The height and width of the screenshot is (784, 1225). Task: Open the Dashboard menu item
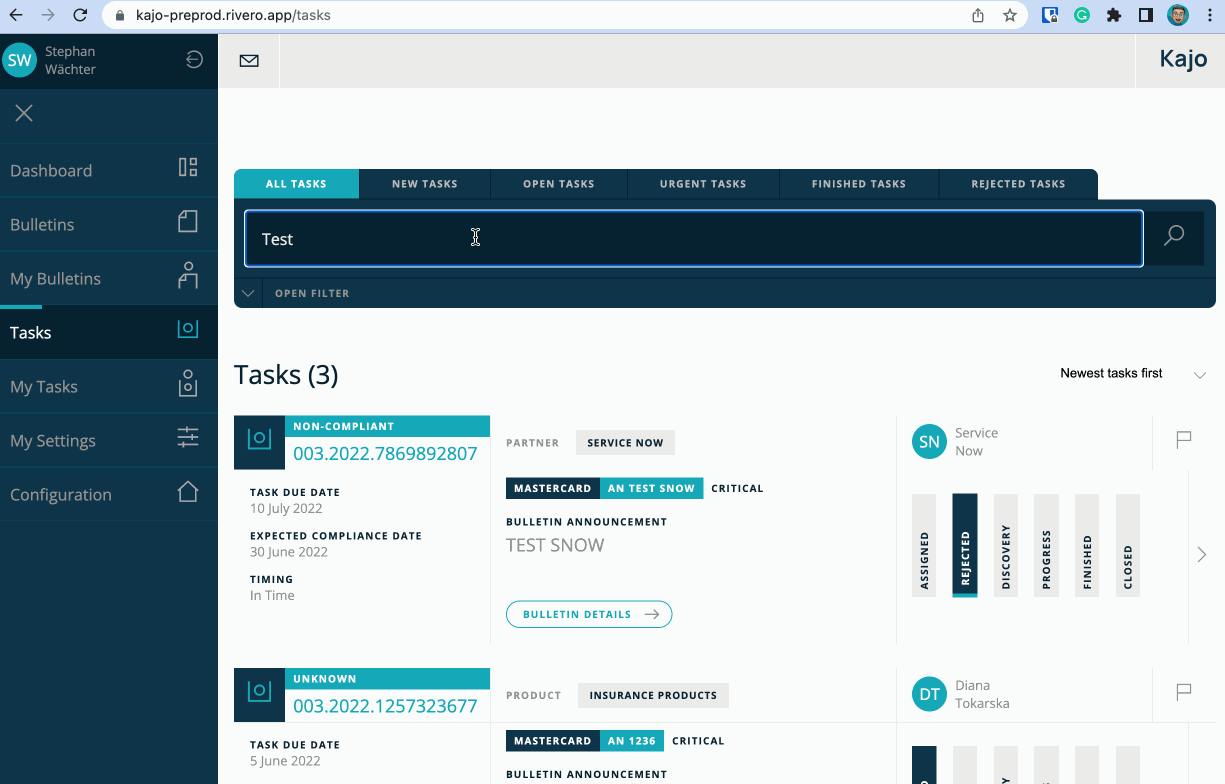[109, 170]
